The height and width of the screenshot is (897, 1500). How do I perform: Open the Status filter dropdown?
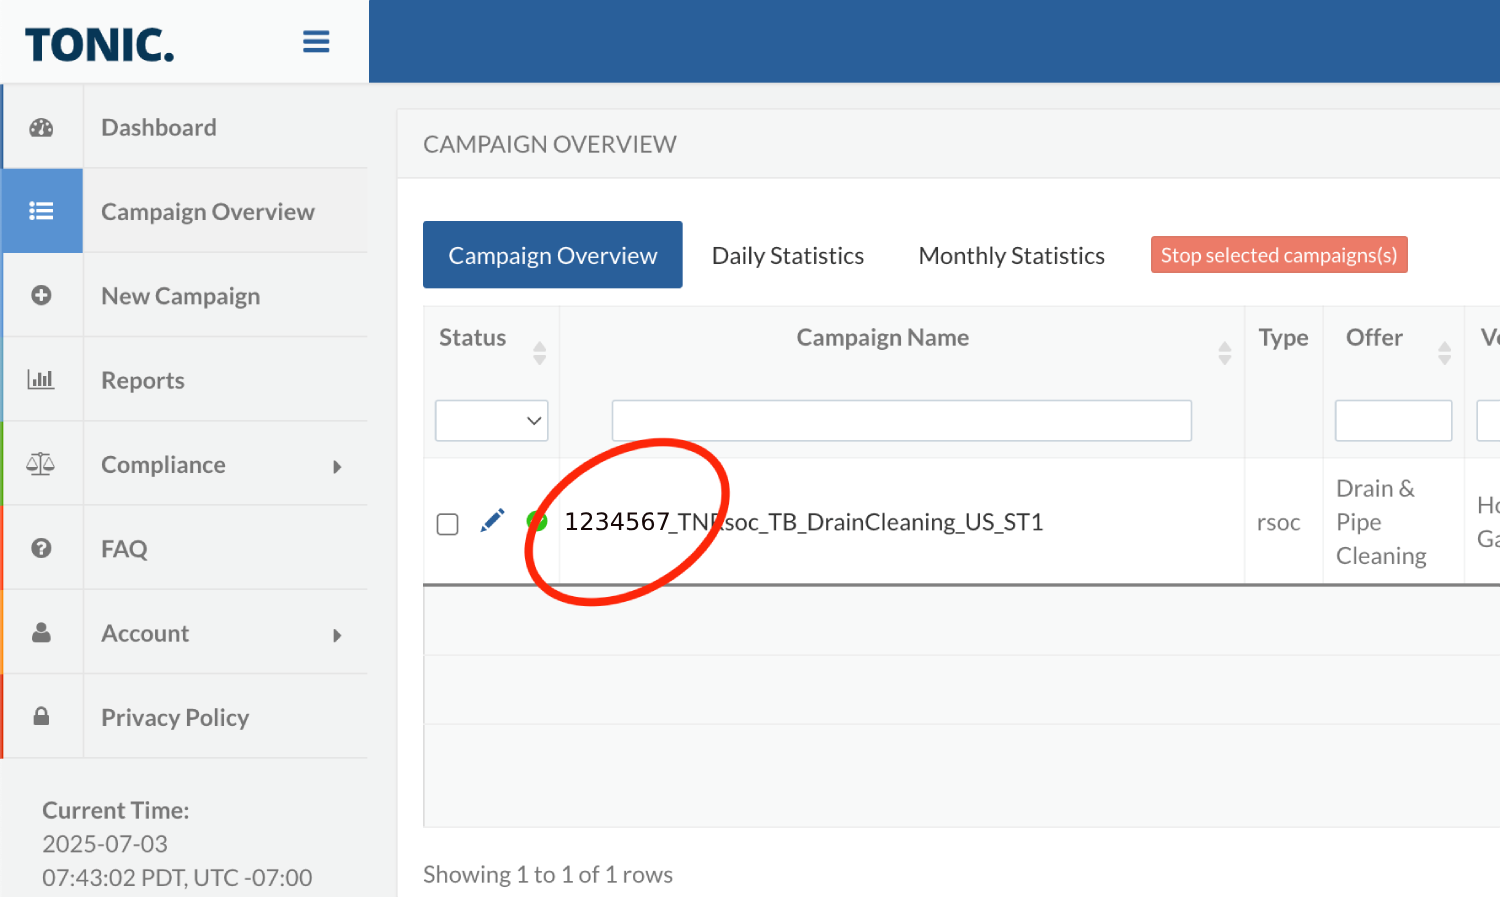(x=492, y=421)
